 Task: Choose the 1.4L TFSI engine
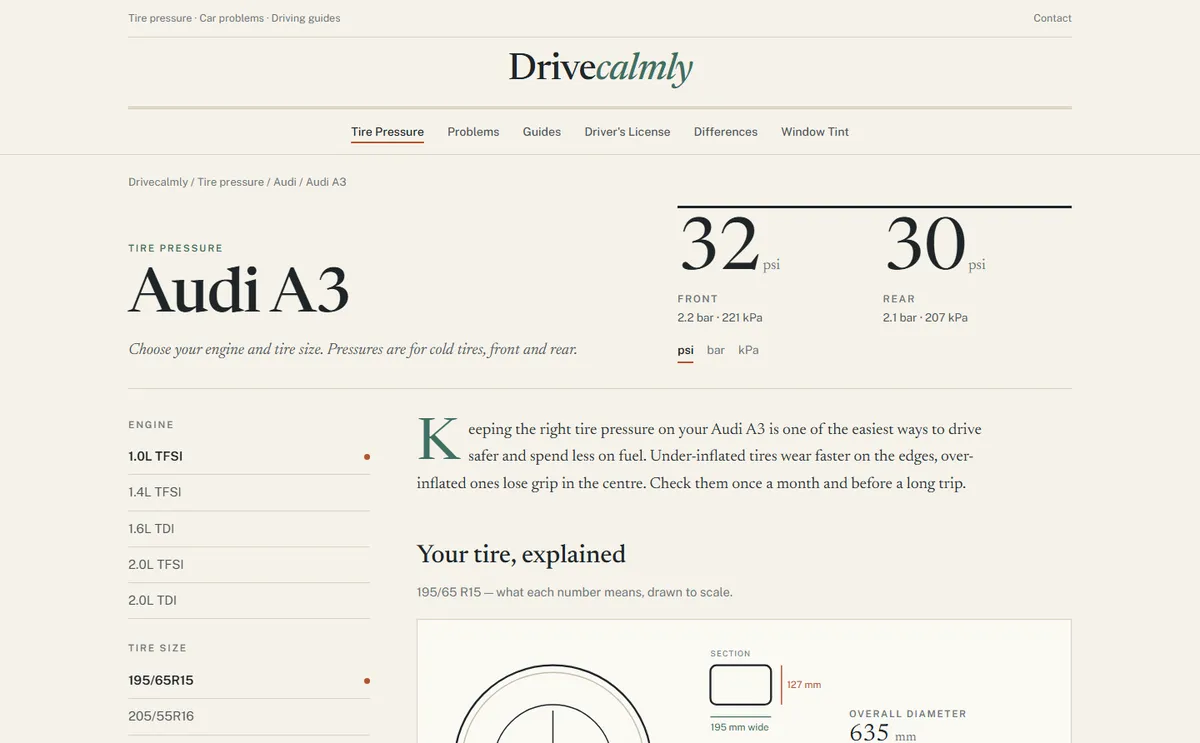click(249, 492)
